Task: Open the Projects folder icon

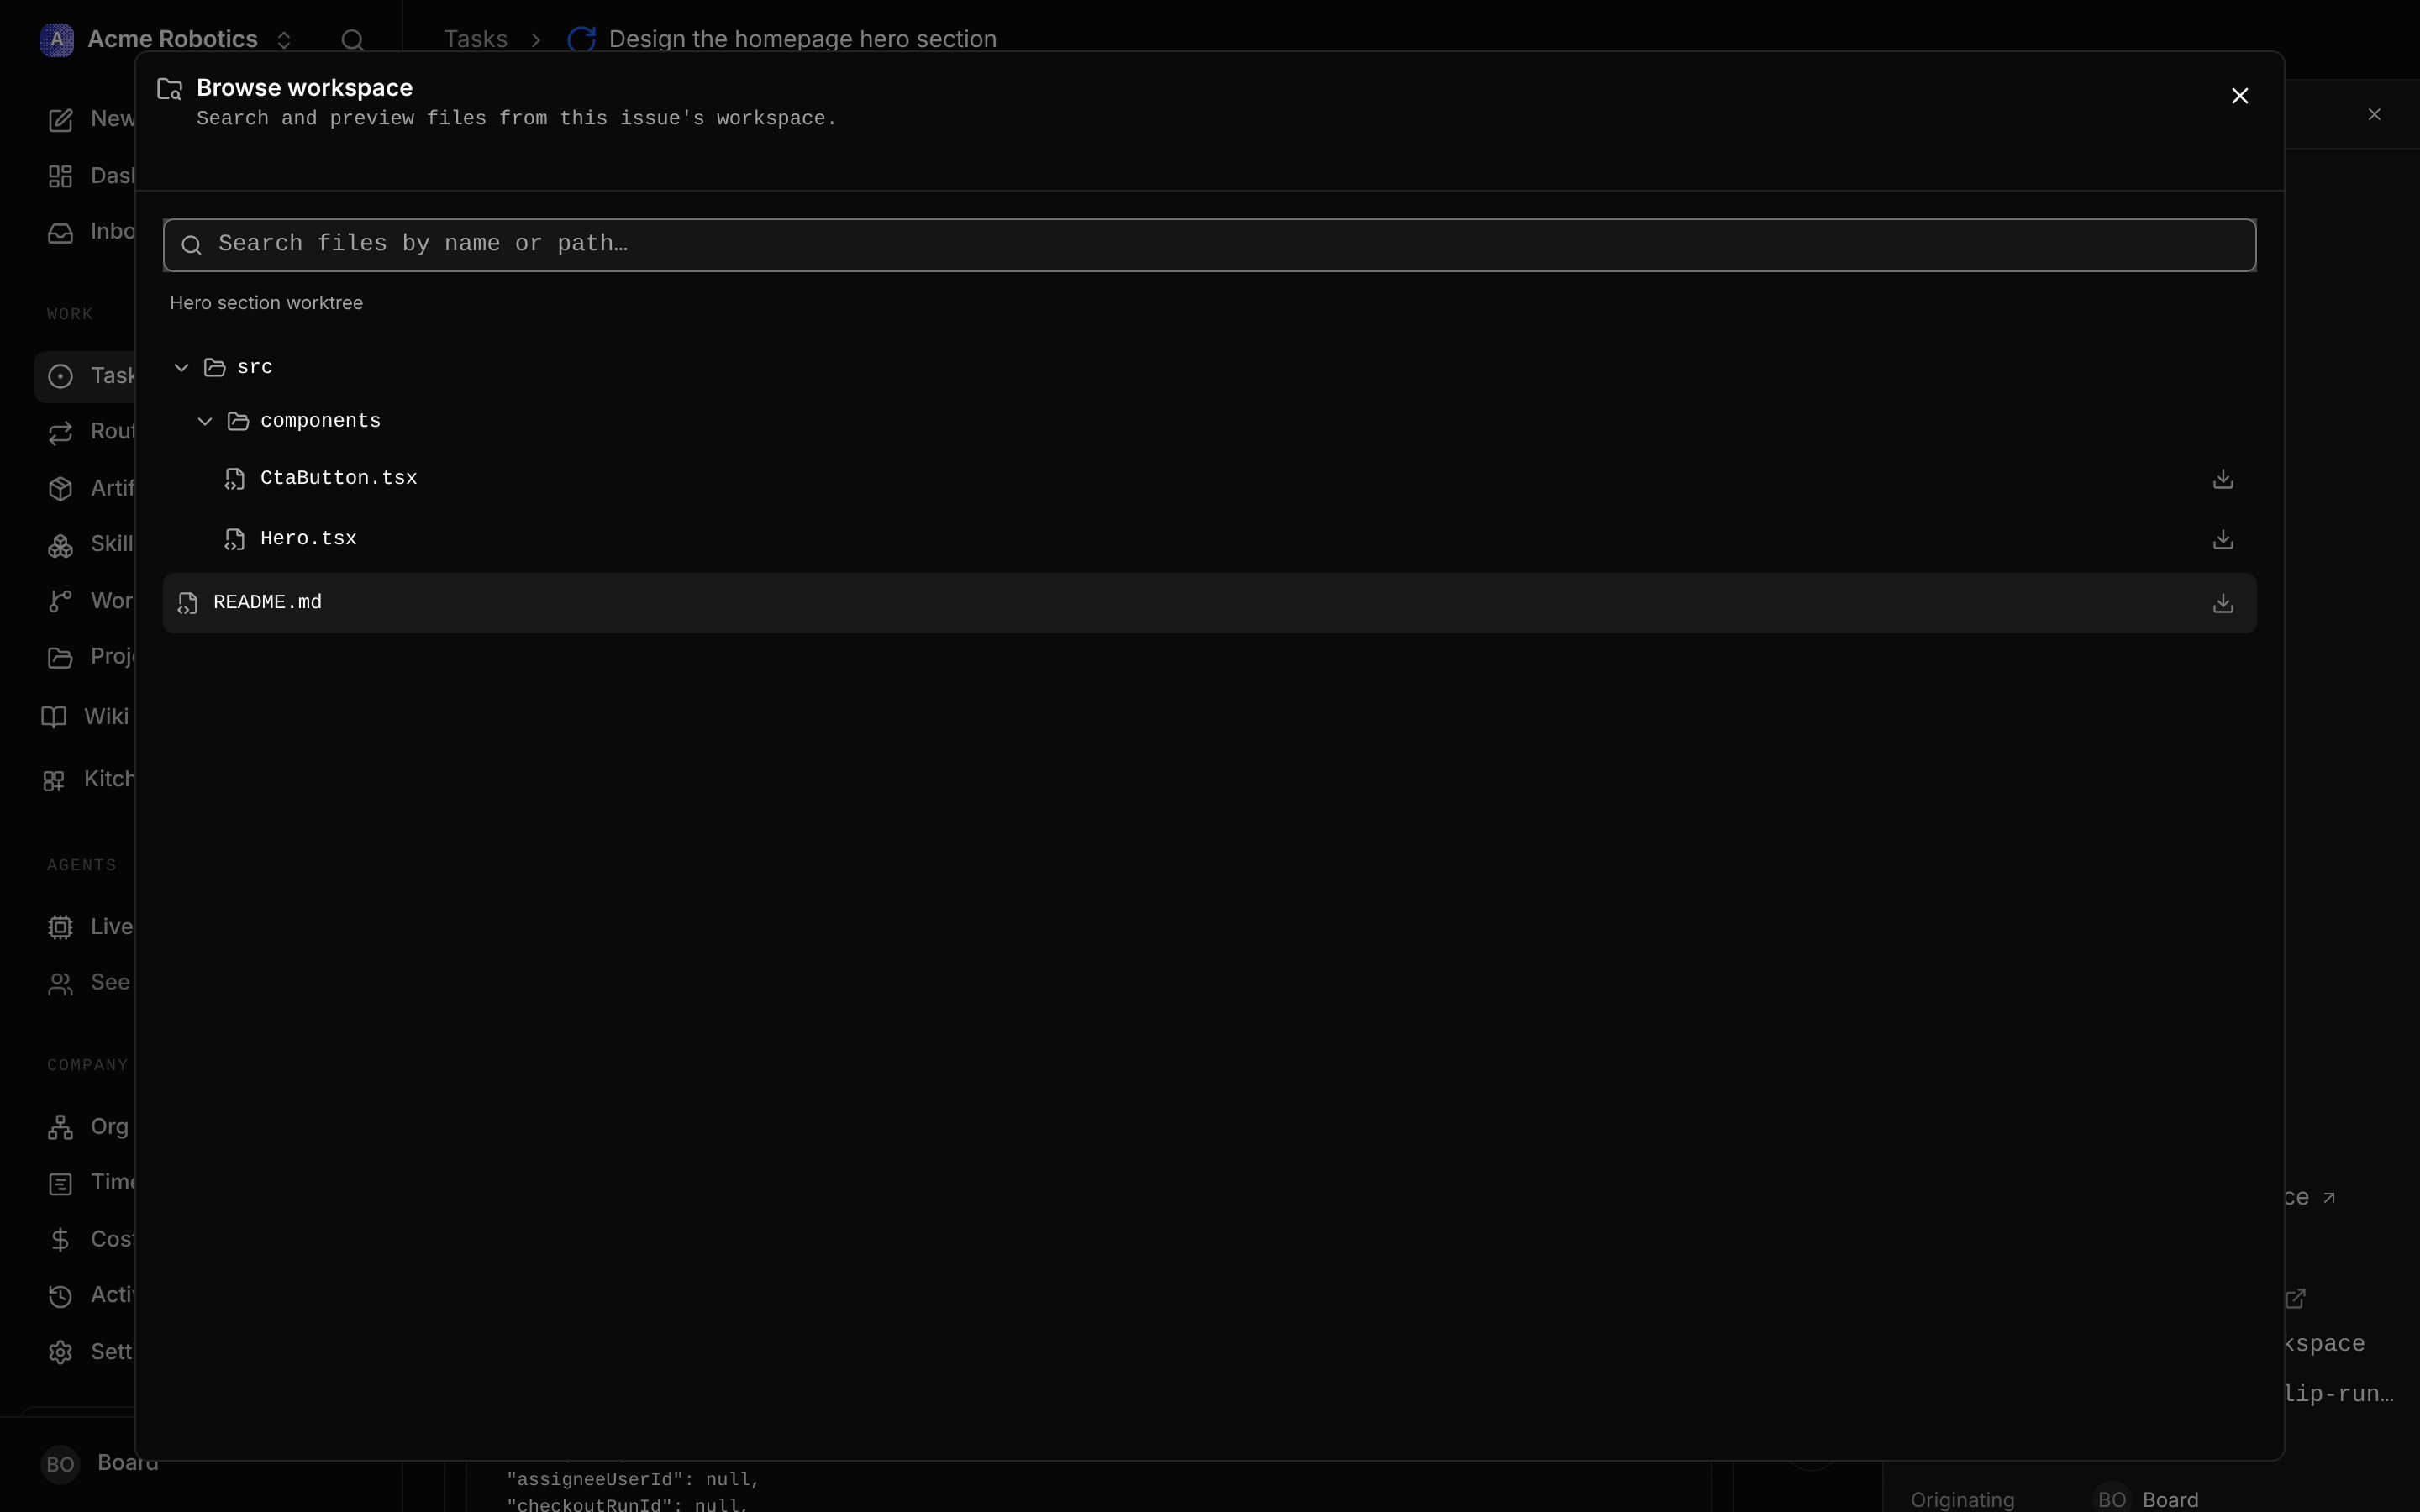Action: (60, 657)
